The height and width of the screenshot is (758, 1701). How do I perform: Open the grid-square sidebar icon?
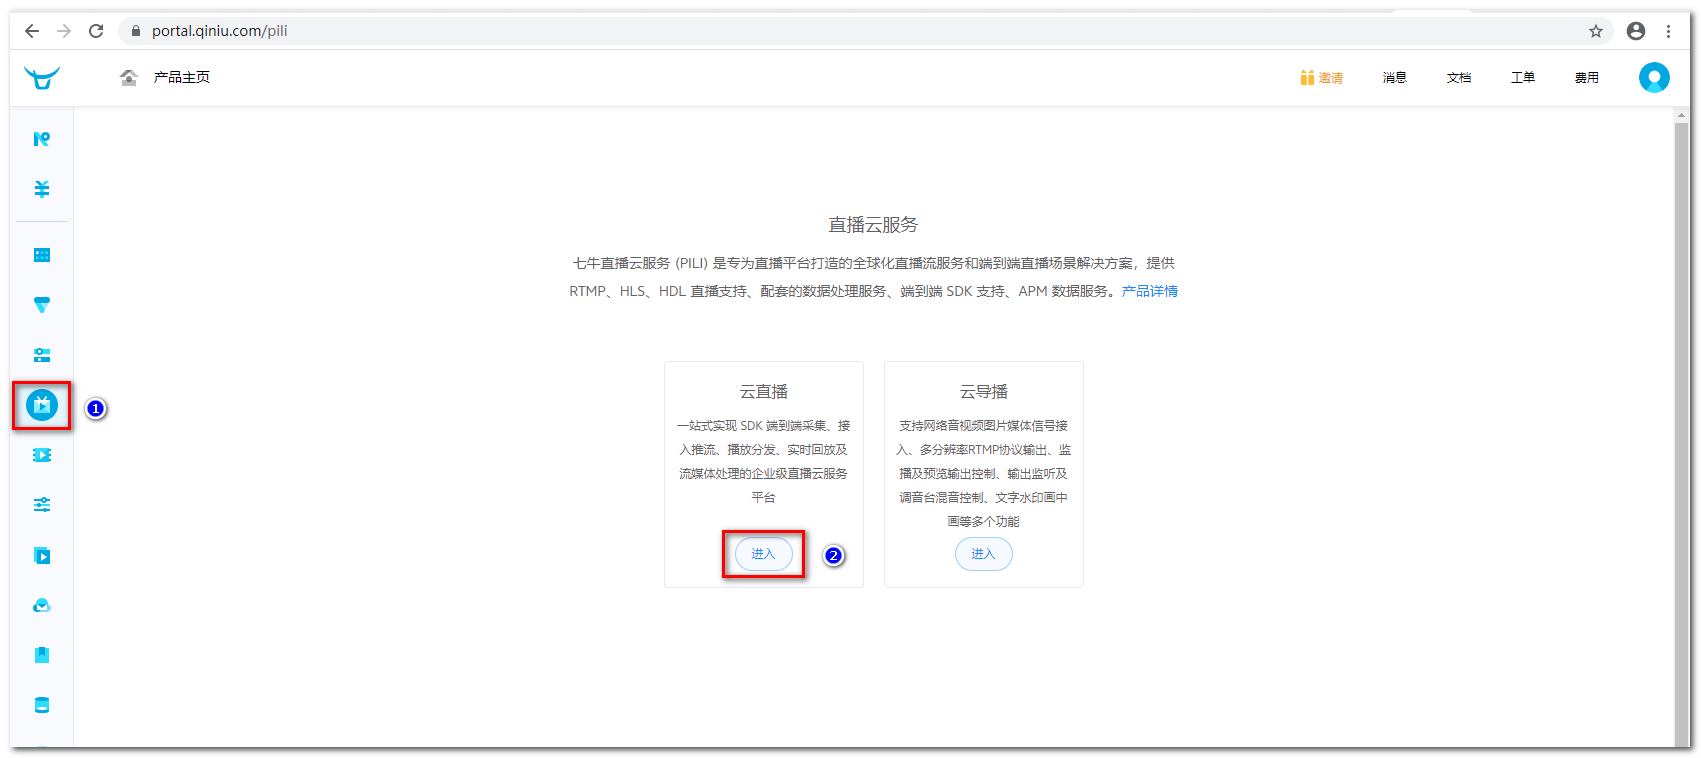point(42,255)
